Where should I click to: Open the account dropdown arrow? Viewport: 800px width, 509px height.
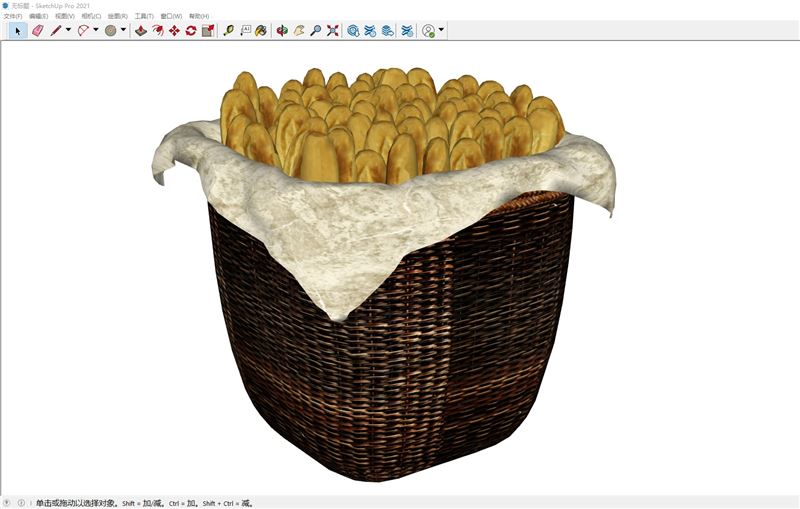tap(441, 30)
